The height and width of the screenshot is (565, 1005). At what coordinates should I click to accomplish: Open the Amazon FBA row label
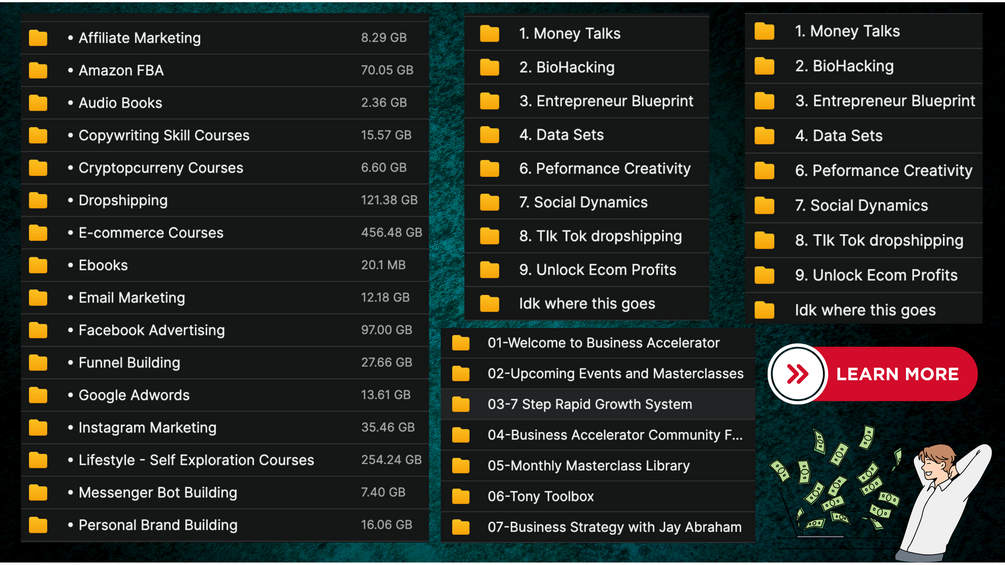tap(120, 70)
